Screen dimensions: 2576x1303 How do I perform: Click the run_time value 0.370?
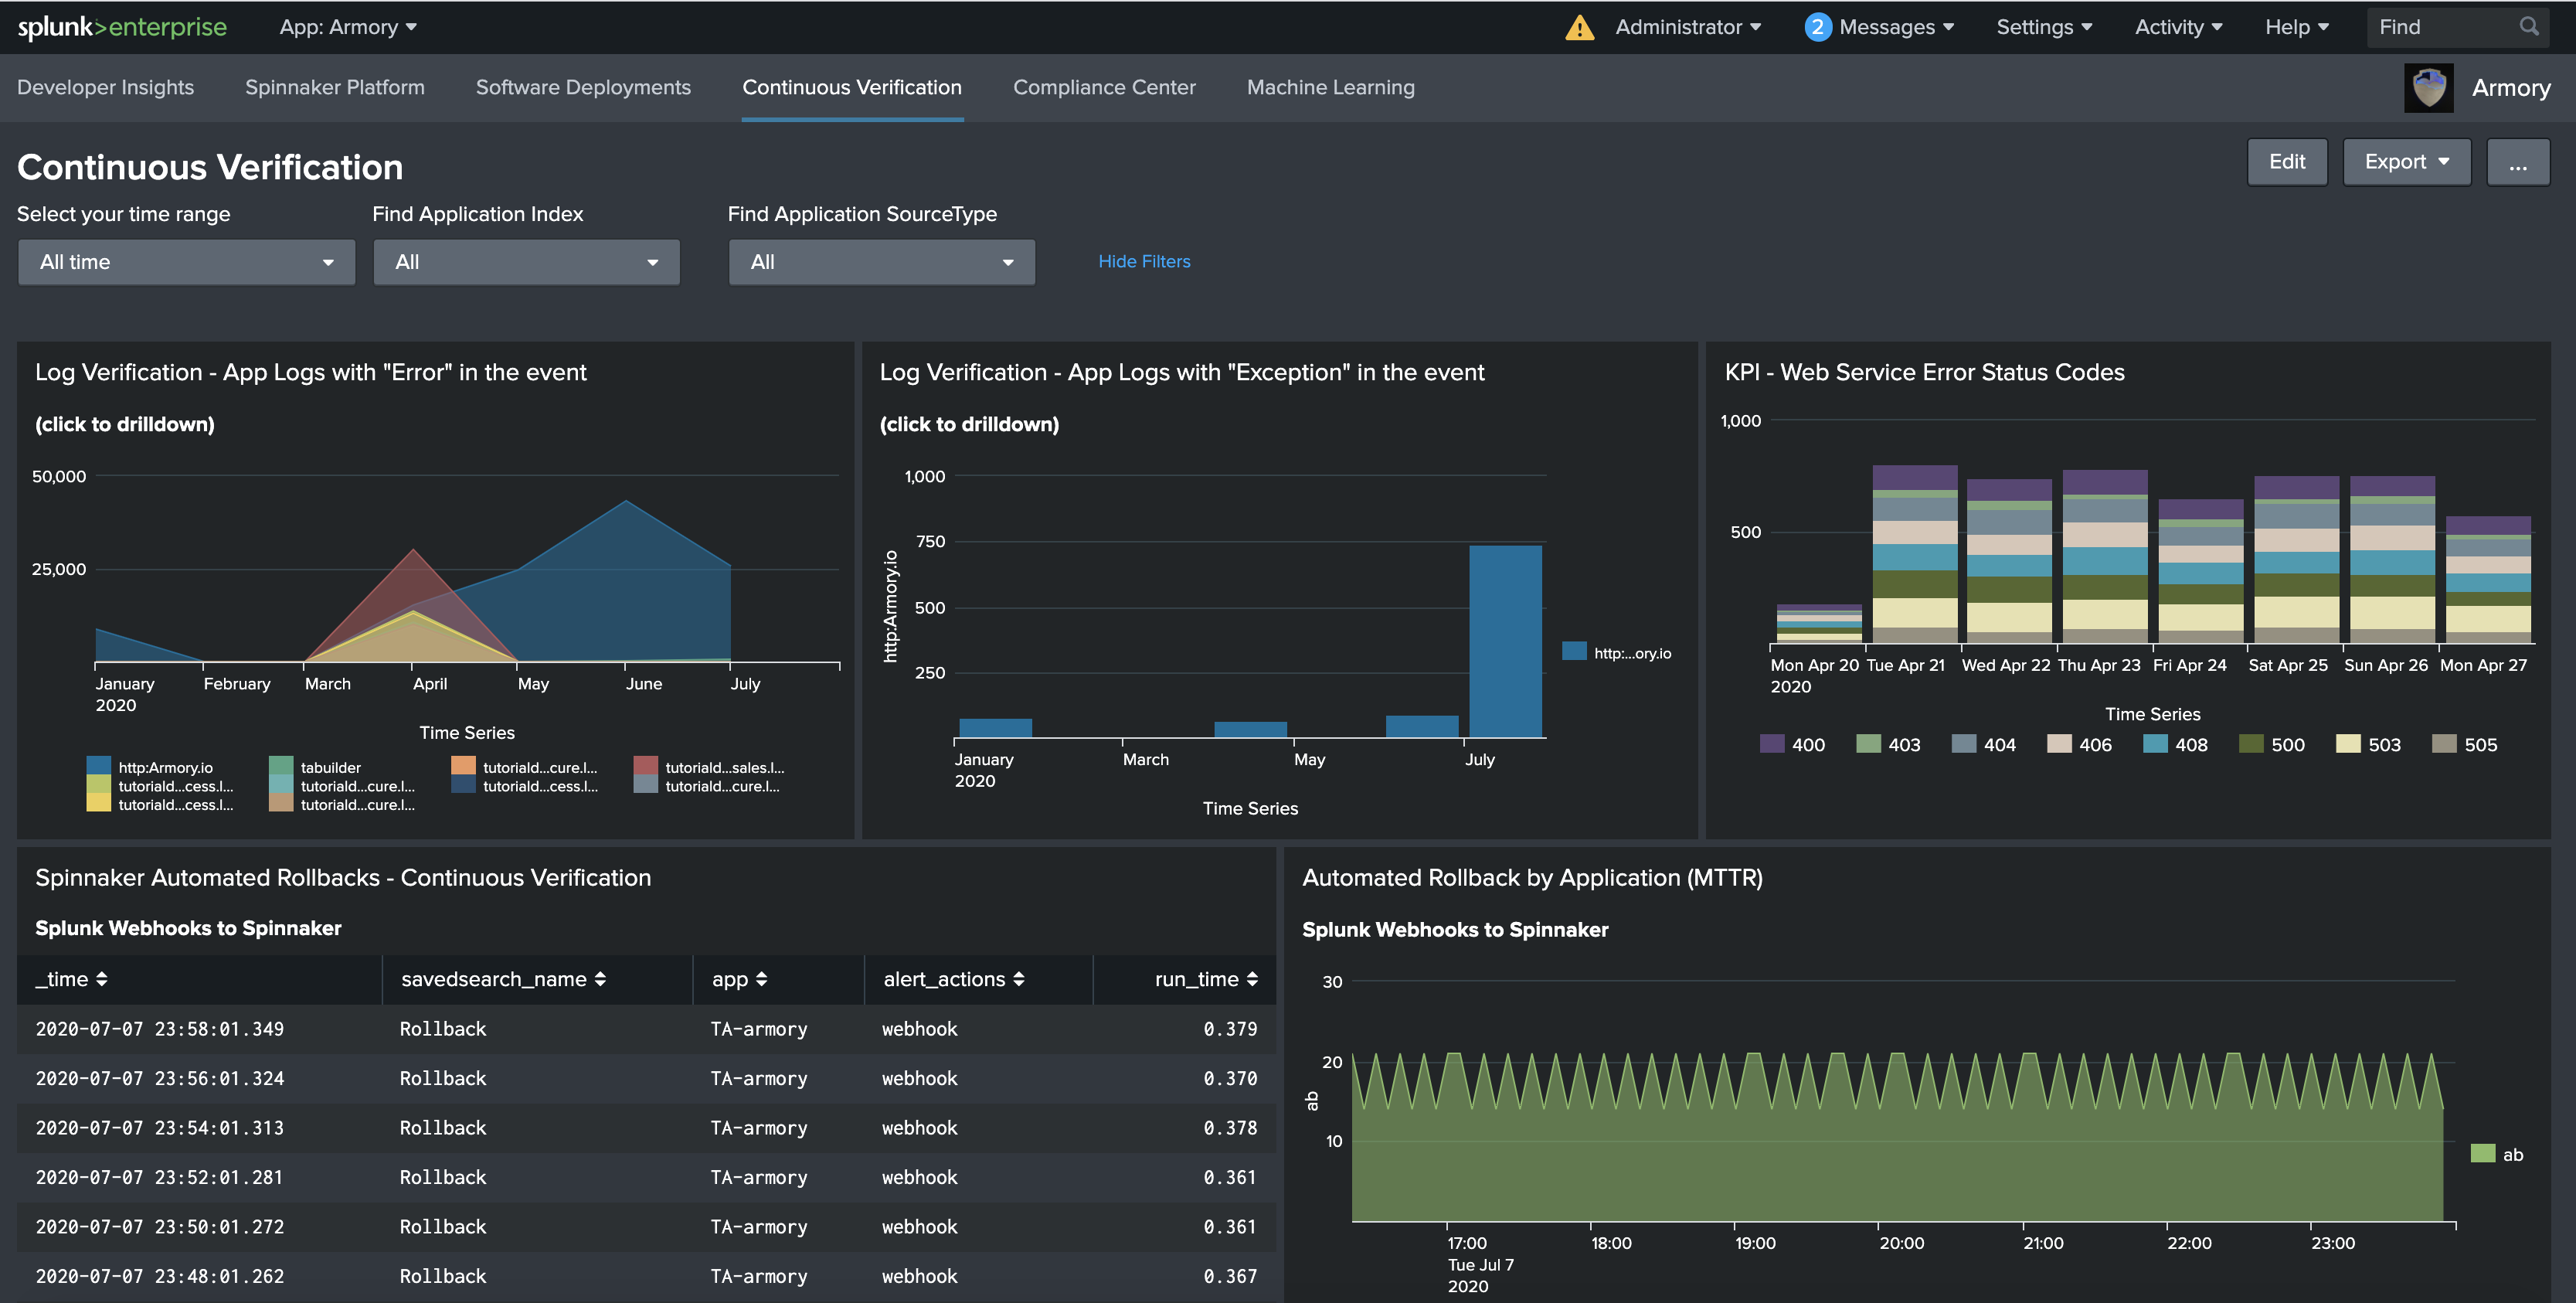[x=1229, y=1078]
